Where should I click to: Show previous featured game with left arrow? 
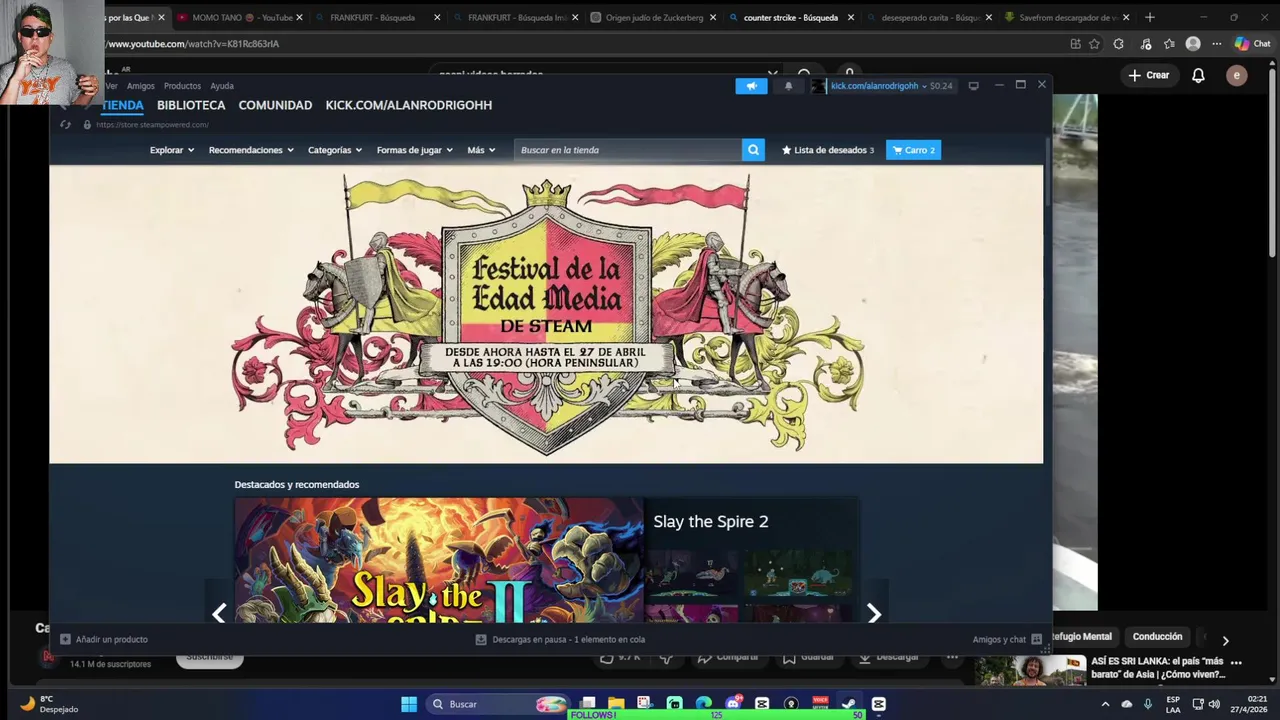(x=219, y=613)
